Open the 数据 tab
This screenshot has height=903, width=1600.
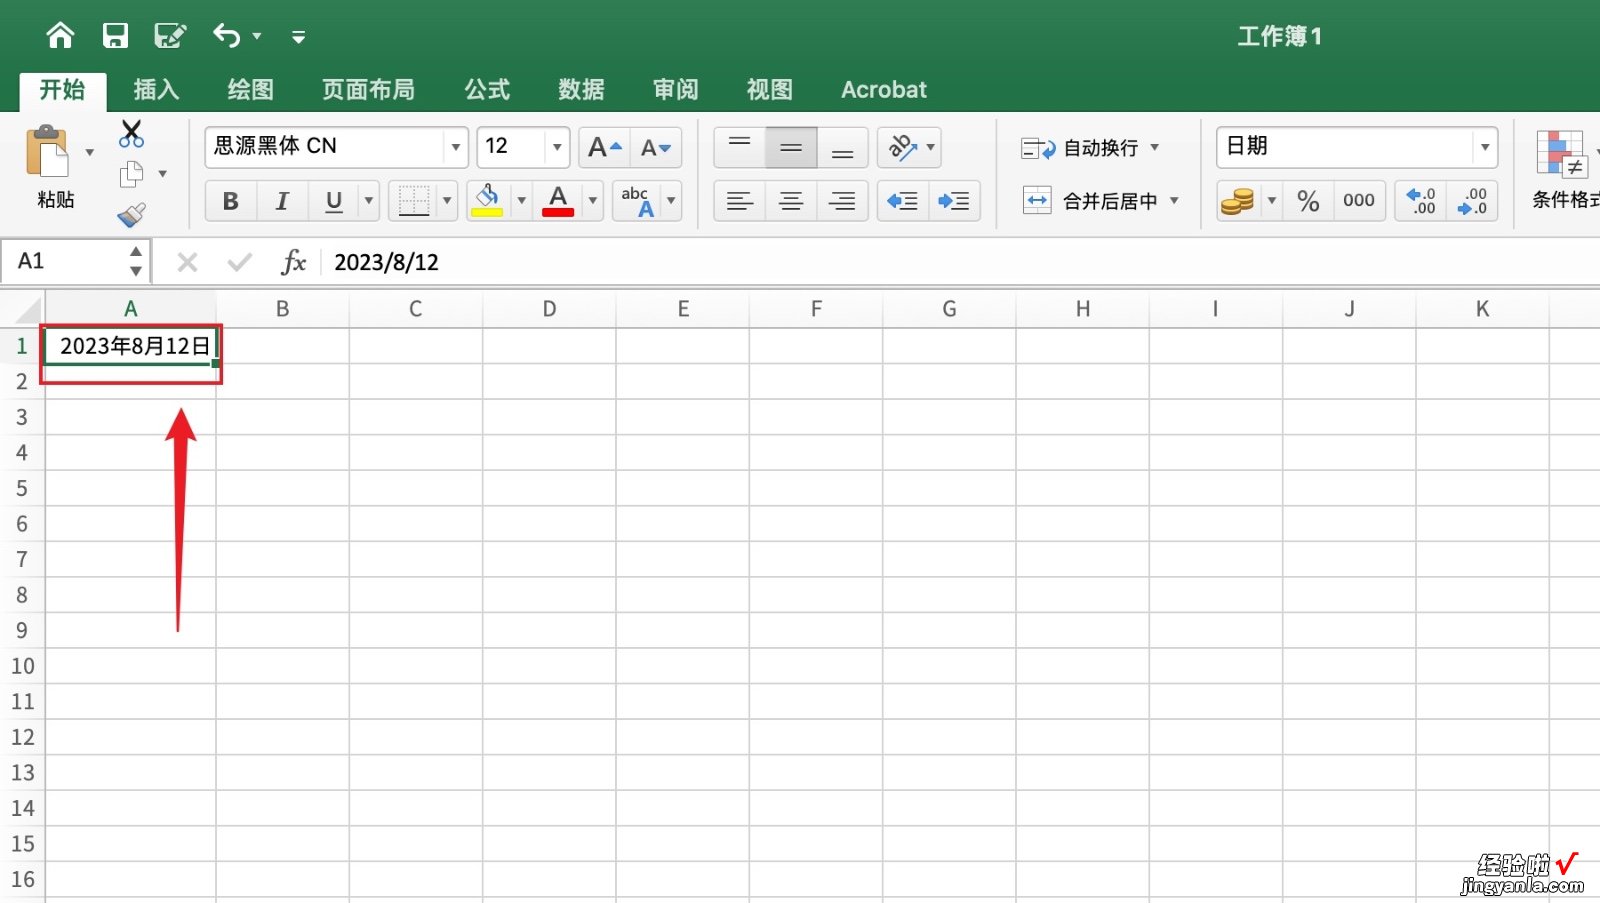581,90
